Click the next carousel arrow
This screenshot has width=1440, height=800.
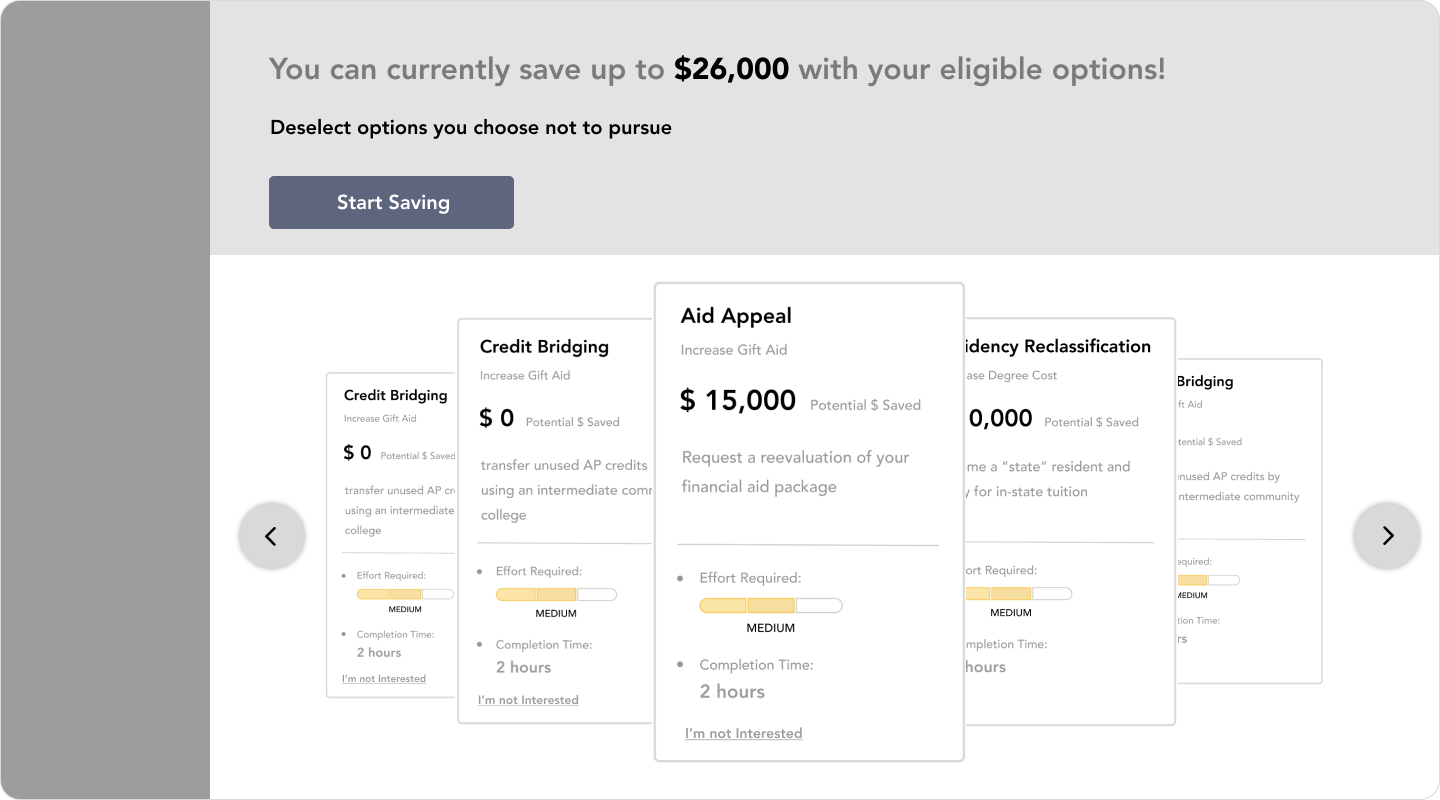(x=1387, y=536)
